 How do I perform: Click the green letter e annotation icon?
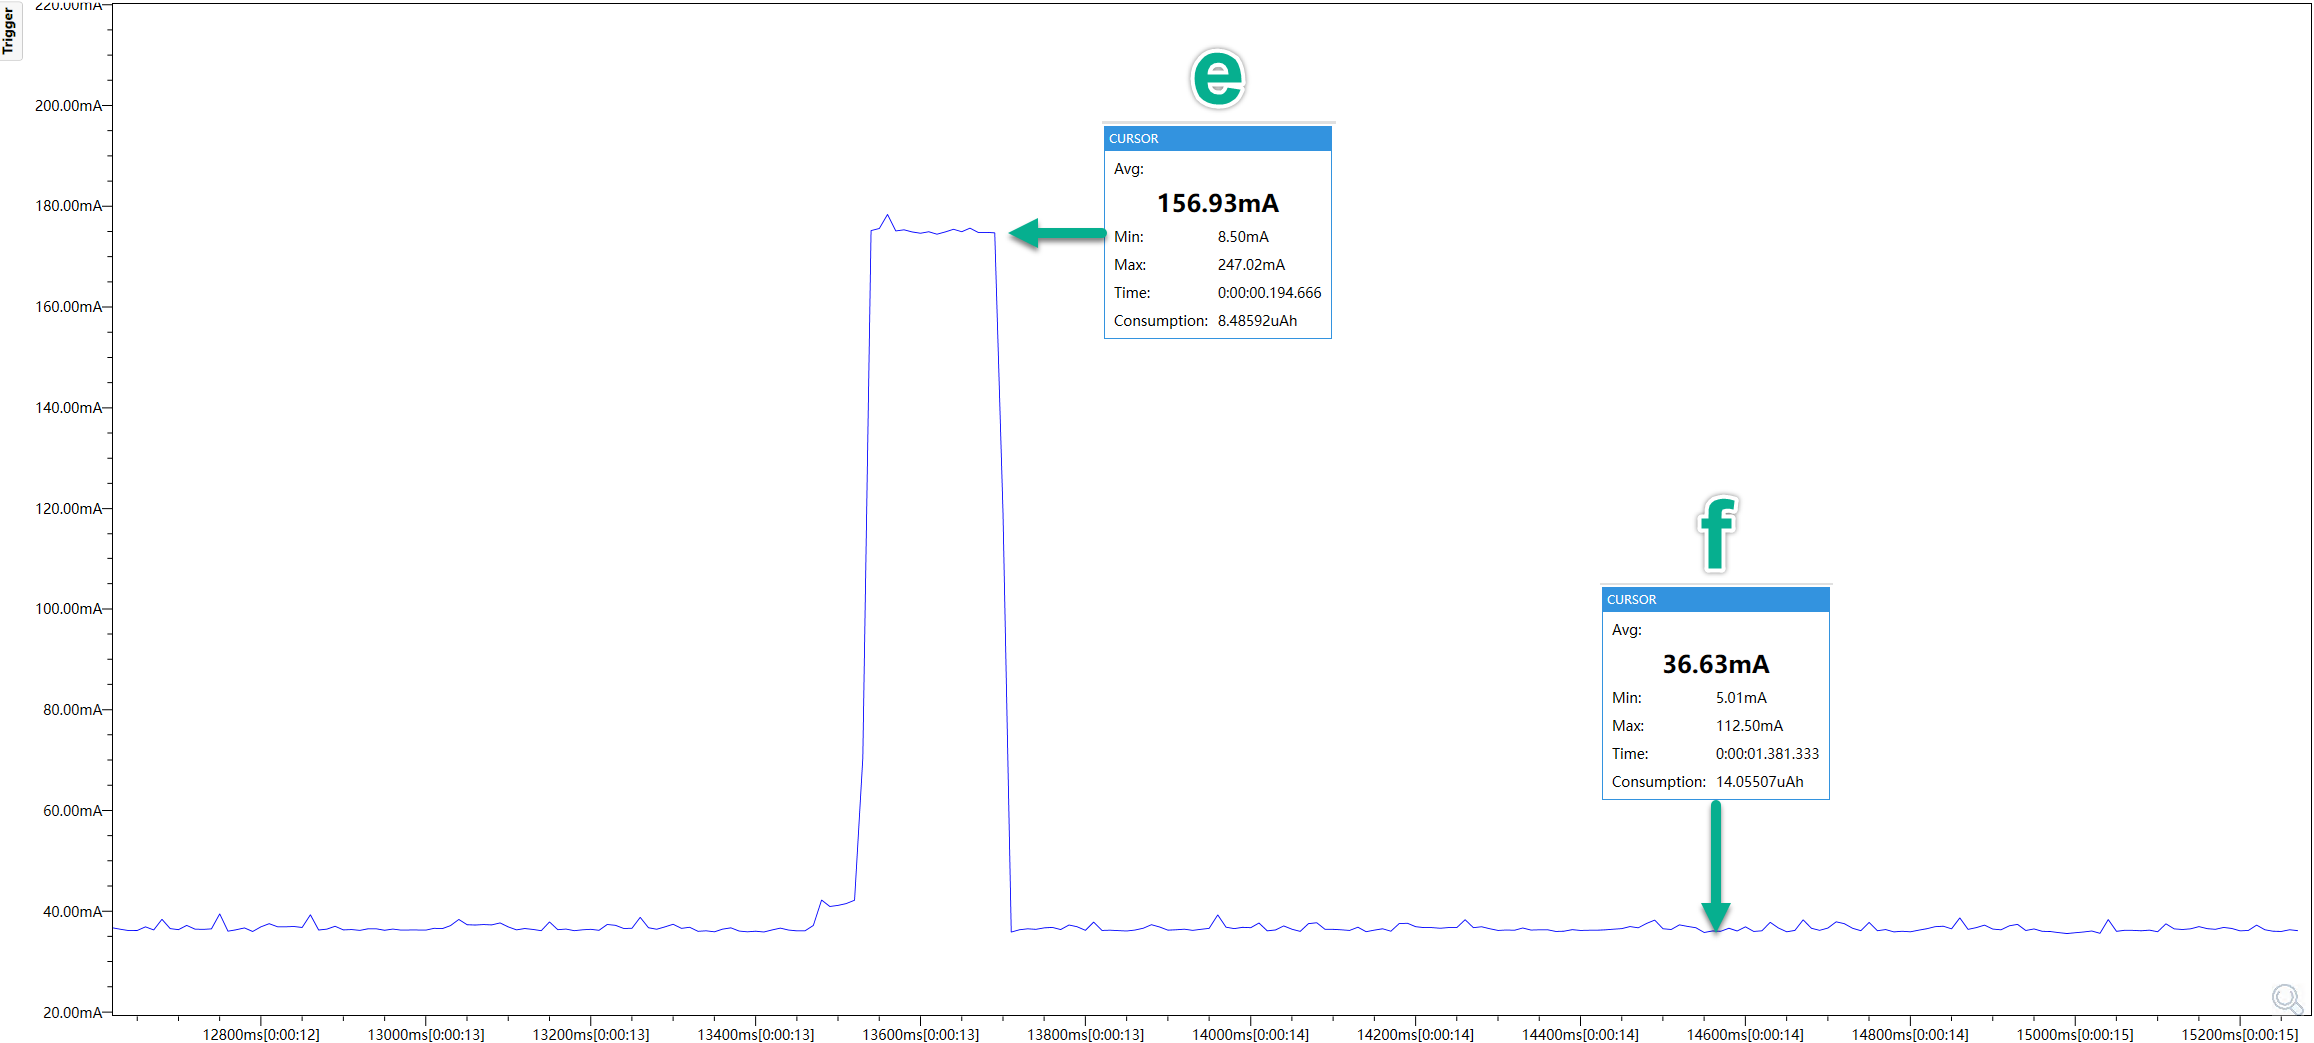point(1216,78)
